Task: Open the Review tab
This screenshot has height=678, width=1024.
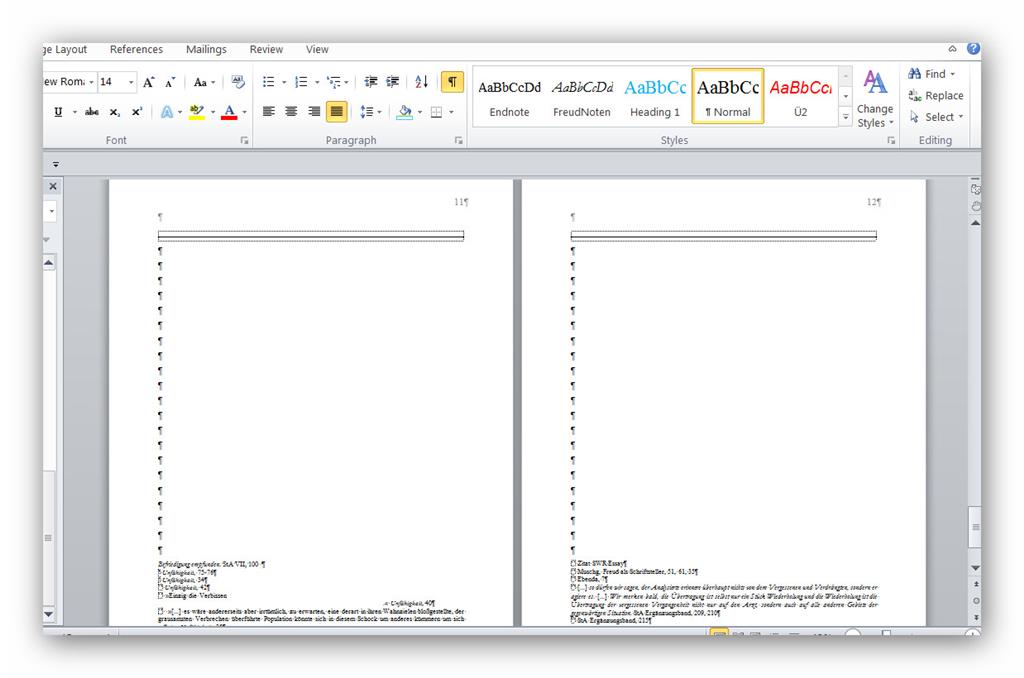Action: click(x=266, y=49)
